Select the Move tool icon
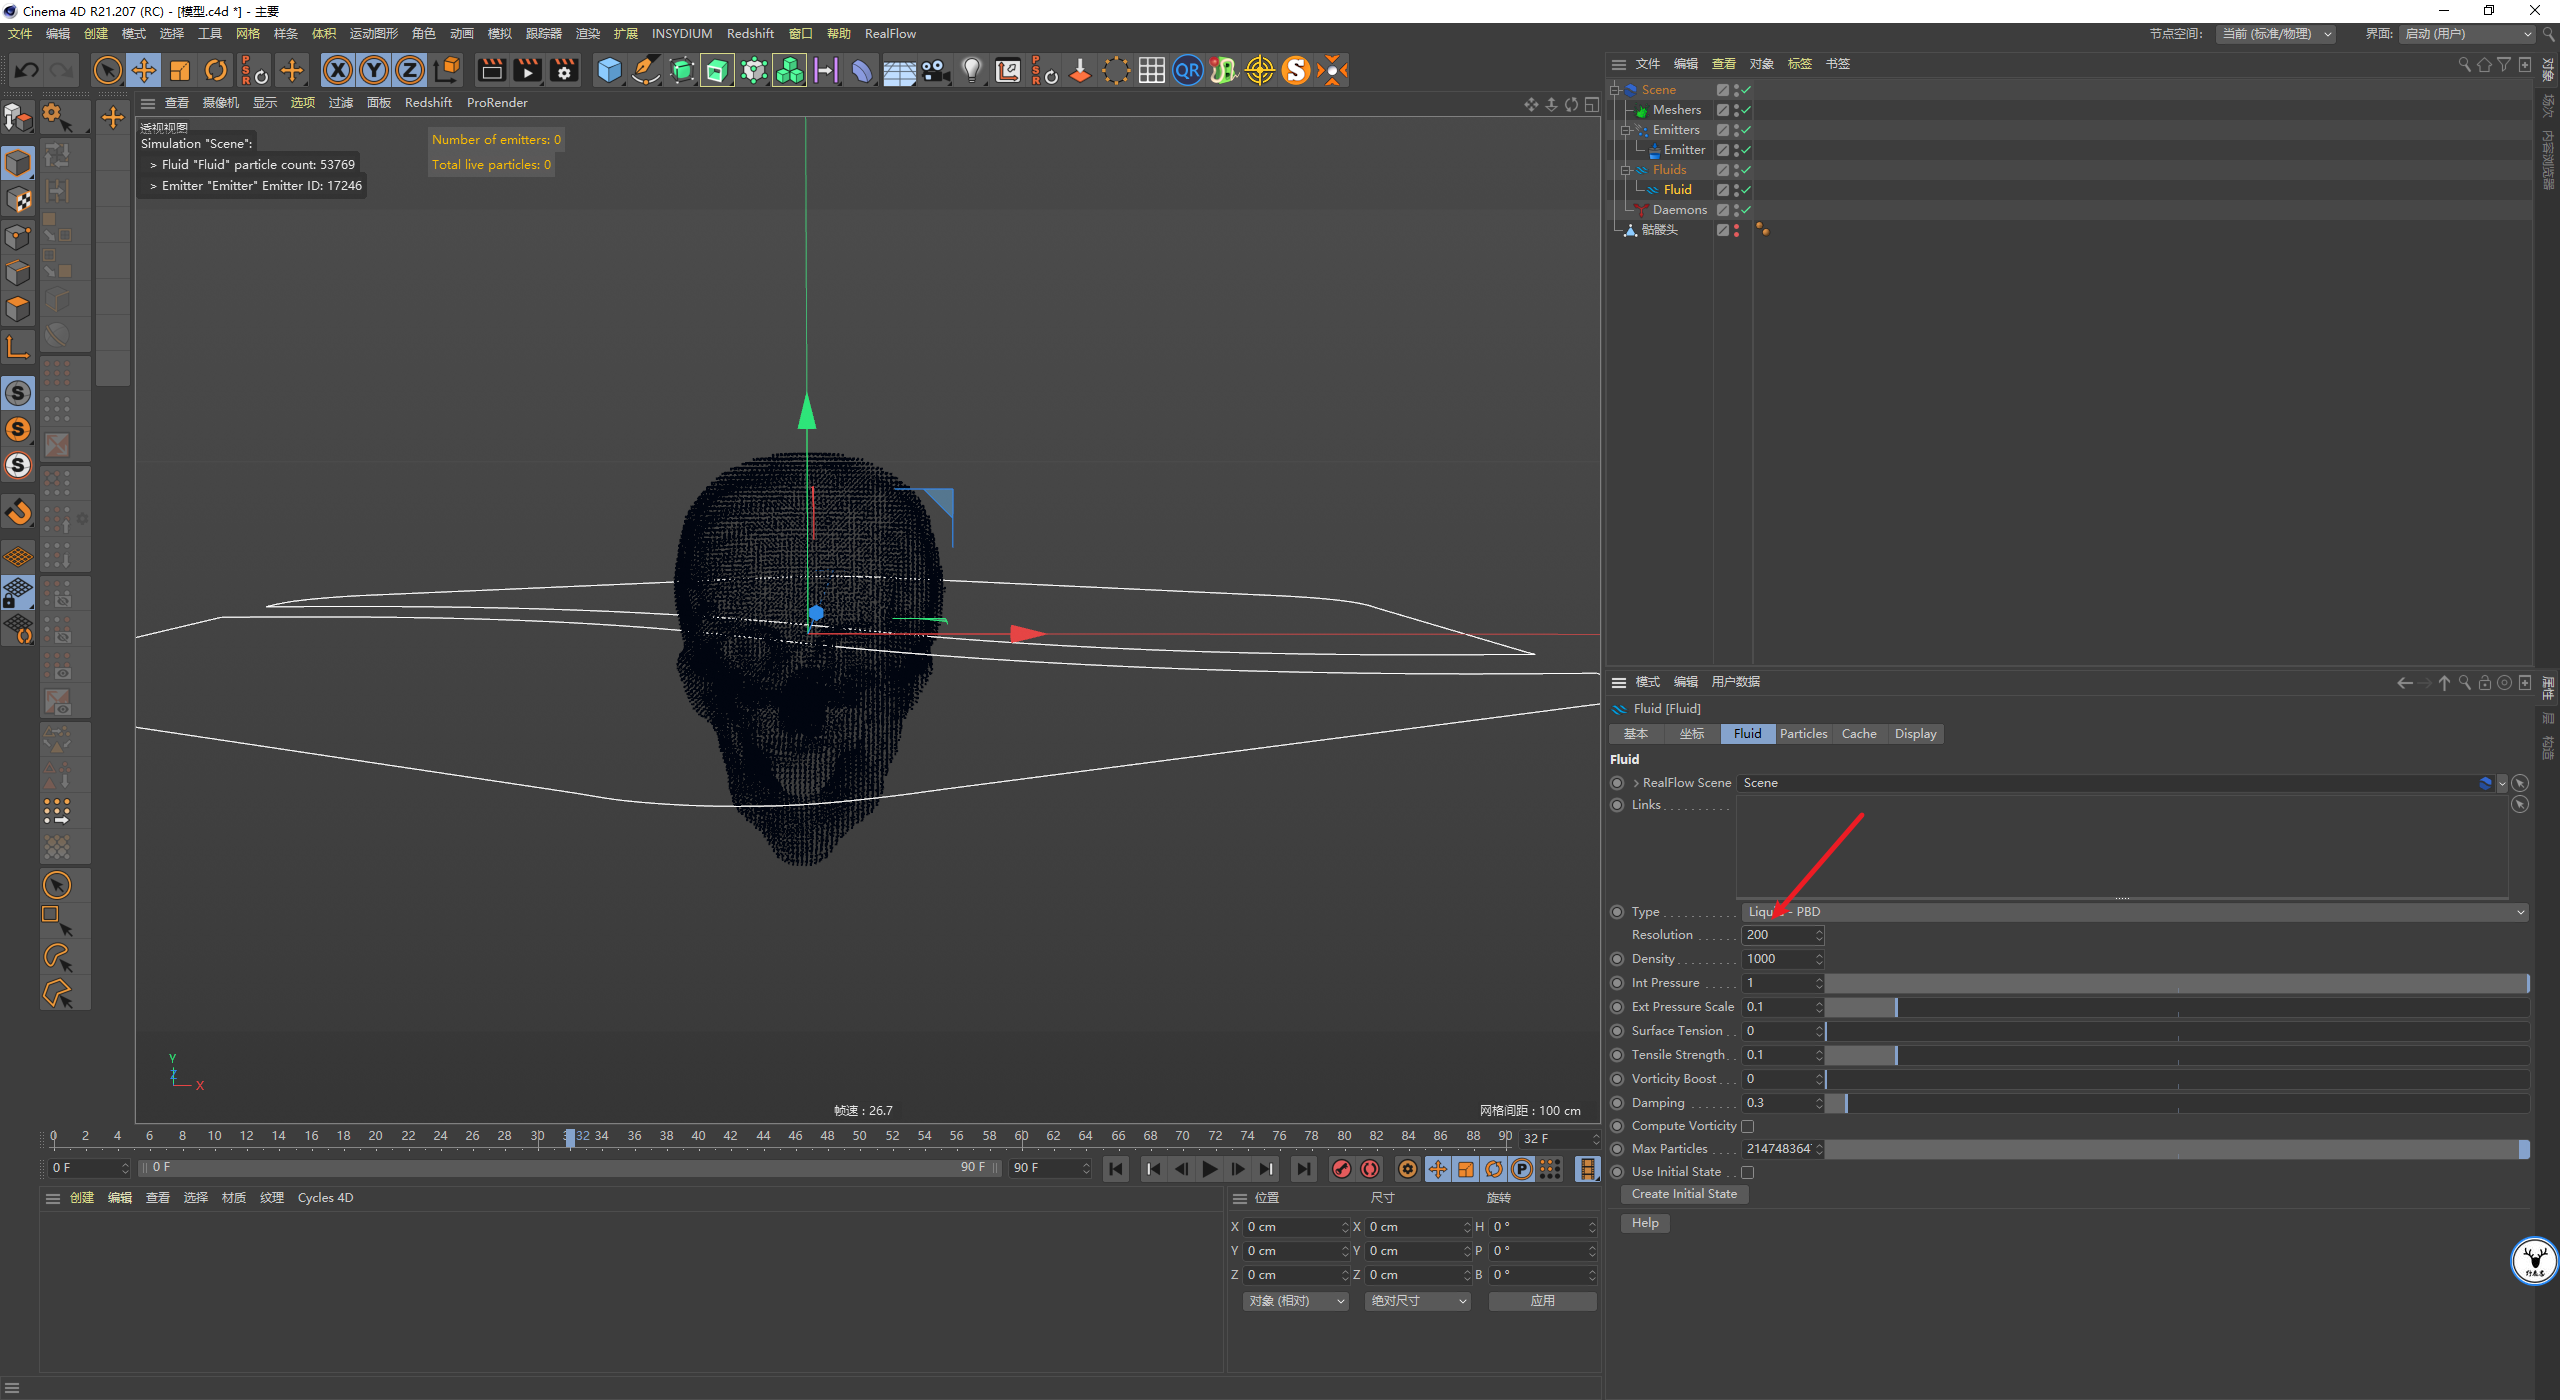The width and height of the screenshot is (2560, 1400). point(144,70)
